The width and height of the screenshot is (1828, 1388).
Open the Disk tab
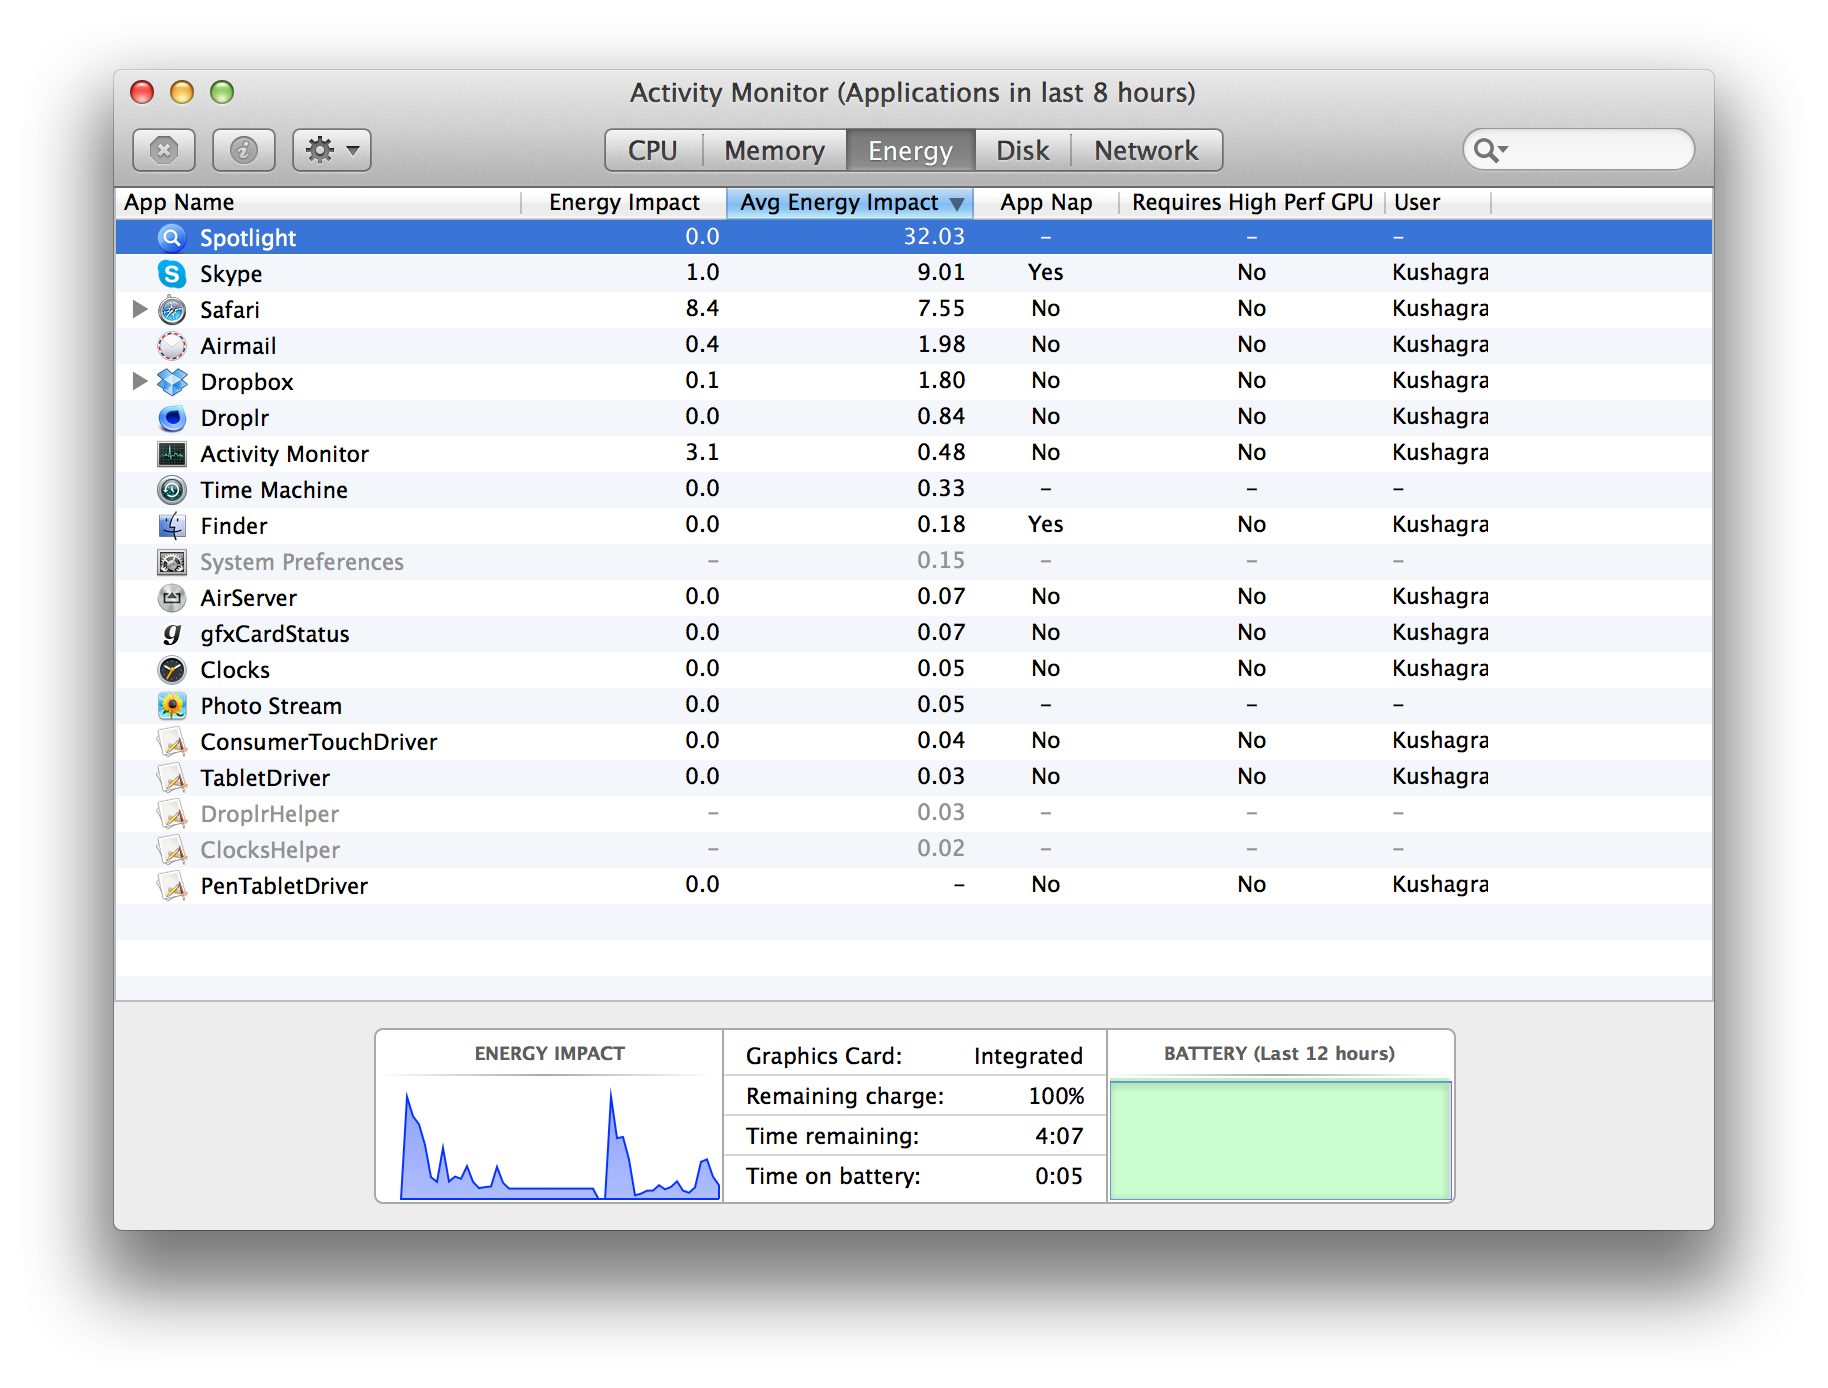pyautogui.click(x=1022, y=150)
